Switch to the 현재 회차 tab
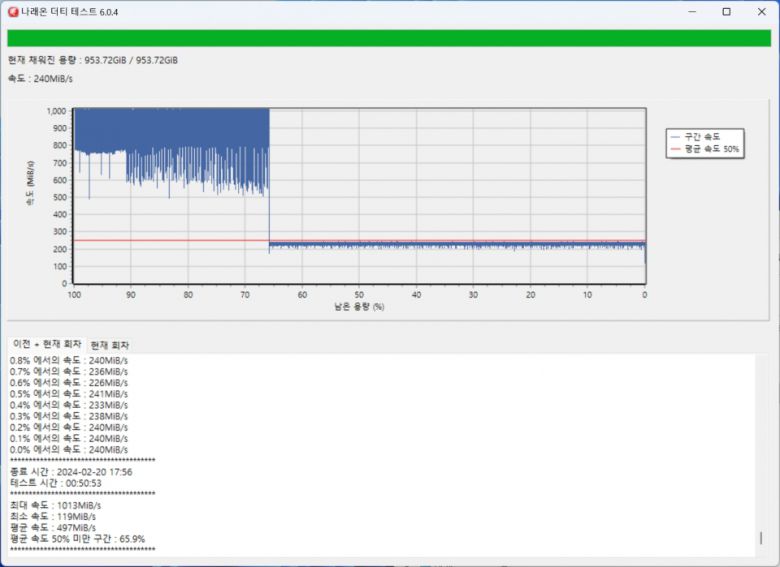The image size is (780, 567). 109,344
